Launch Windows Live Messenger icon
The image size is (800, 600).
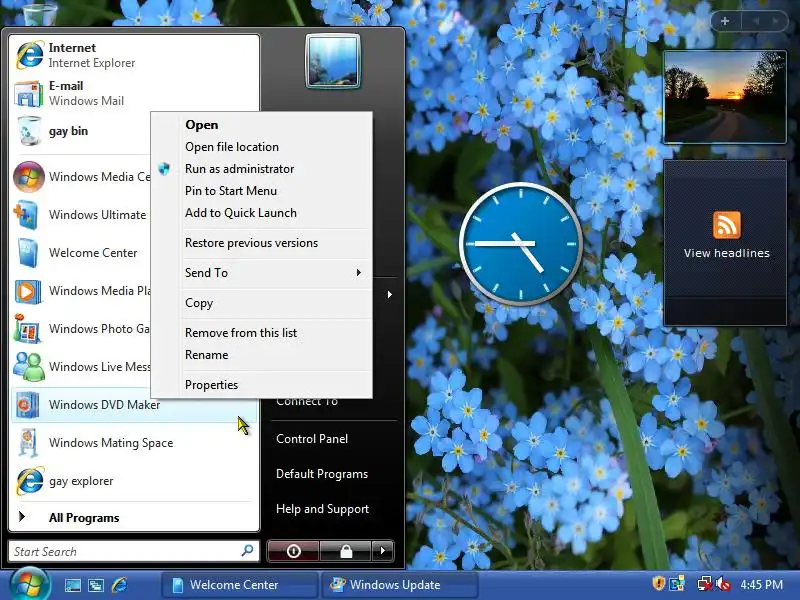coord(29,367)
